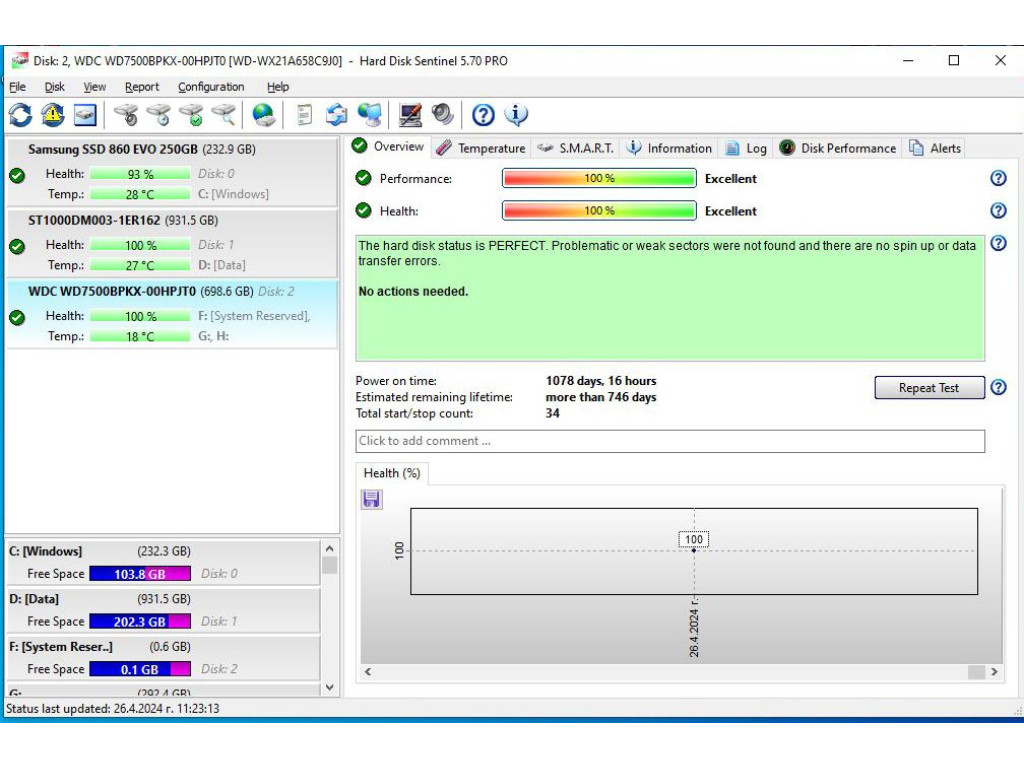Click the comment input field
Viewport: 1024px width, 768px height.
click(670, 441)
